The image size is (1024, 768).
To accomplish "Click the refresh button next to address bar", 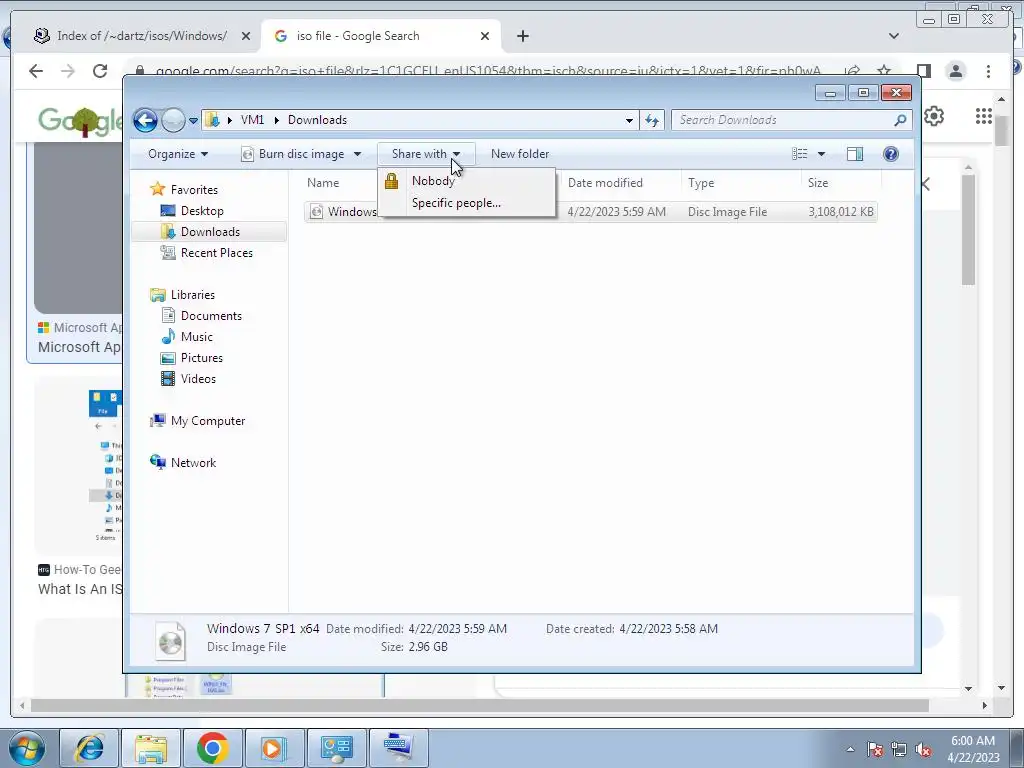I will pyautogui.click(x=652, y=120).
